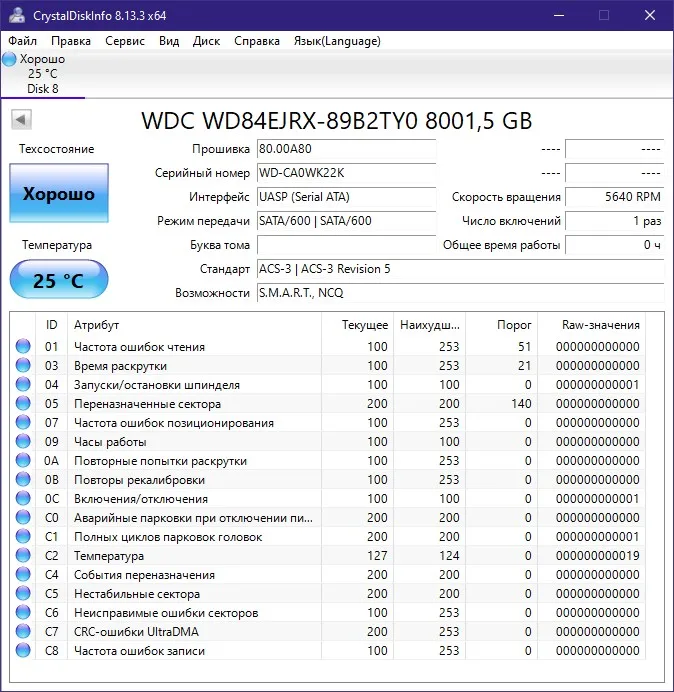This screenshot has height=692, width=674.
Task: Select the Включения/отключения attribute text
Action: click(x=141, y=499)
